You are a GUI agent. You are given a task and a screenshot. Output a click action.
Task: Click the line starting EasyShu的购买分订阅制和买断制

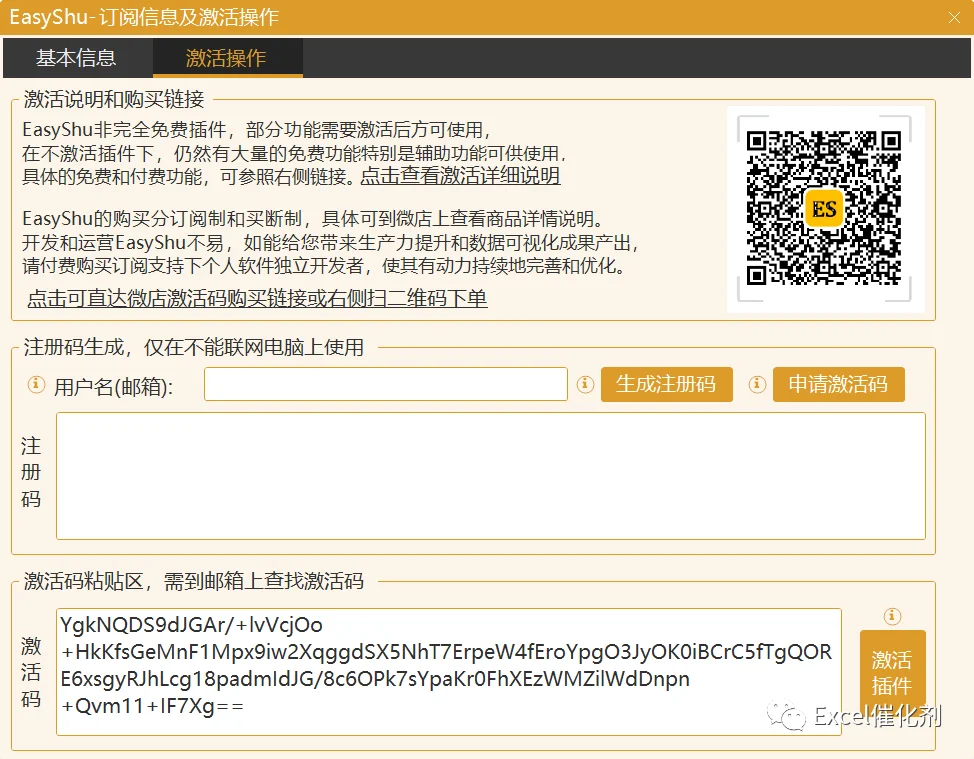[x=313, y=219]
